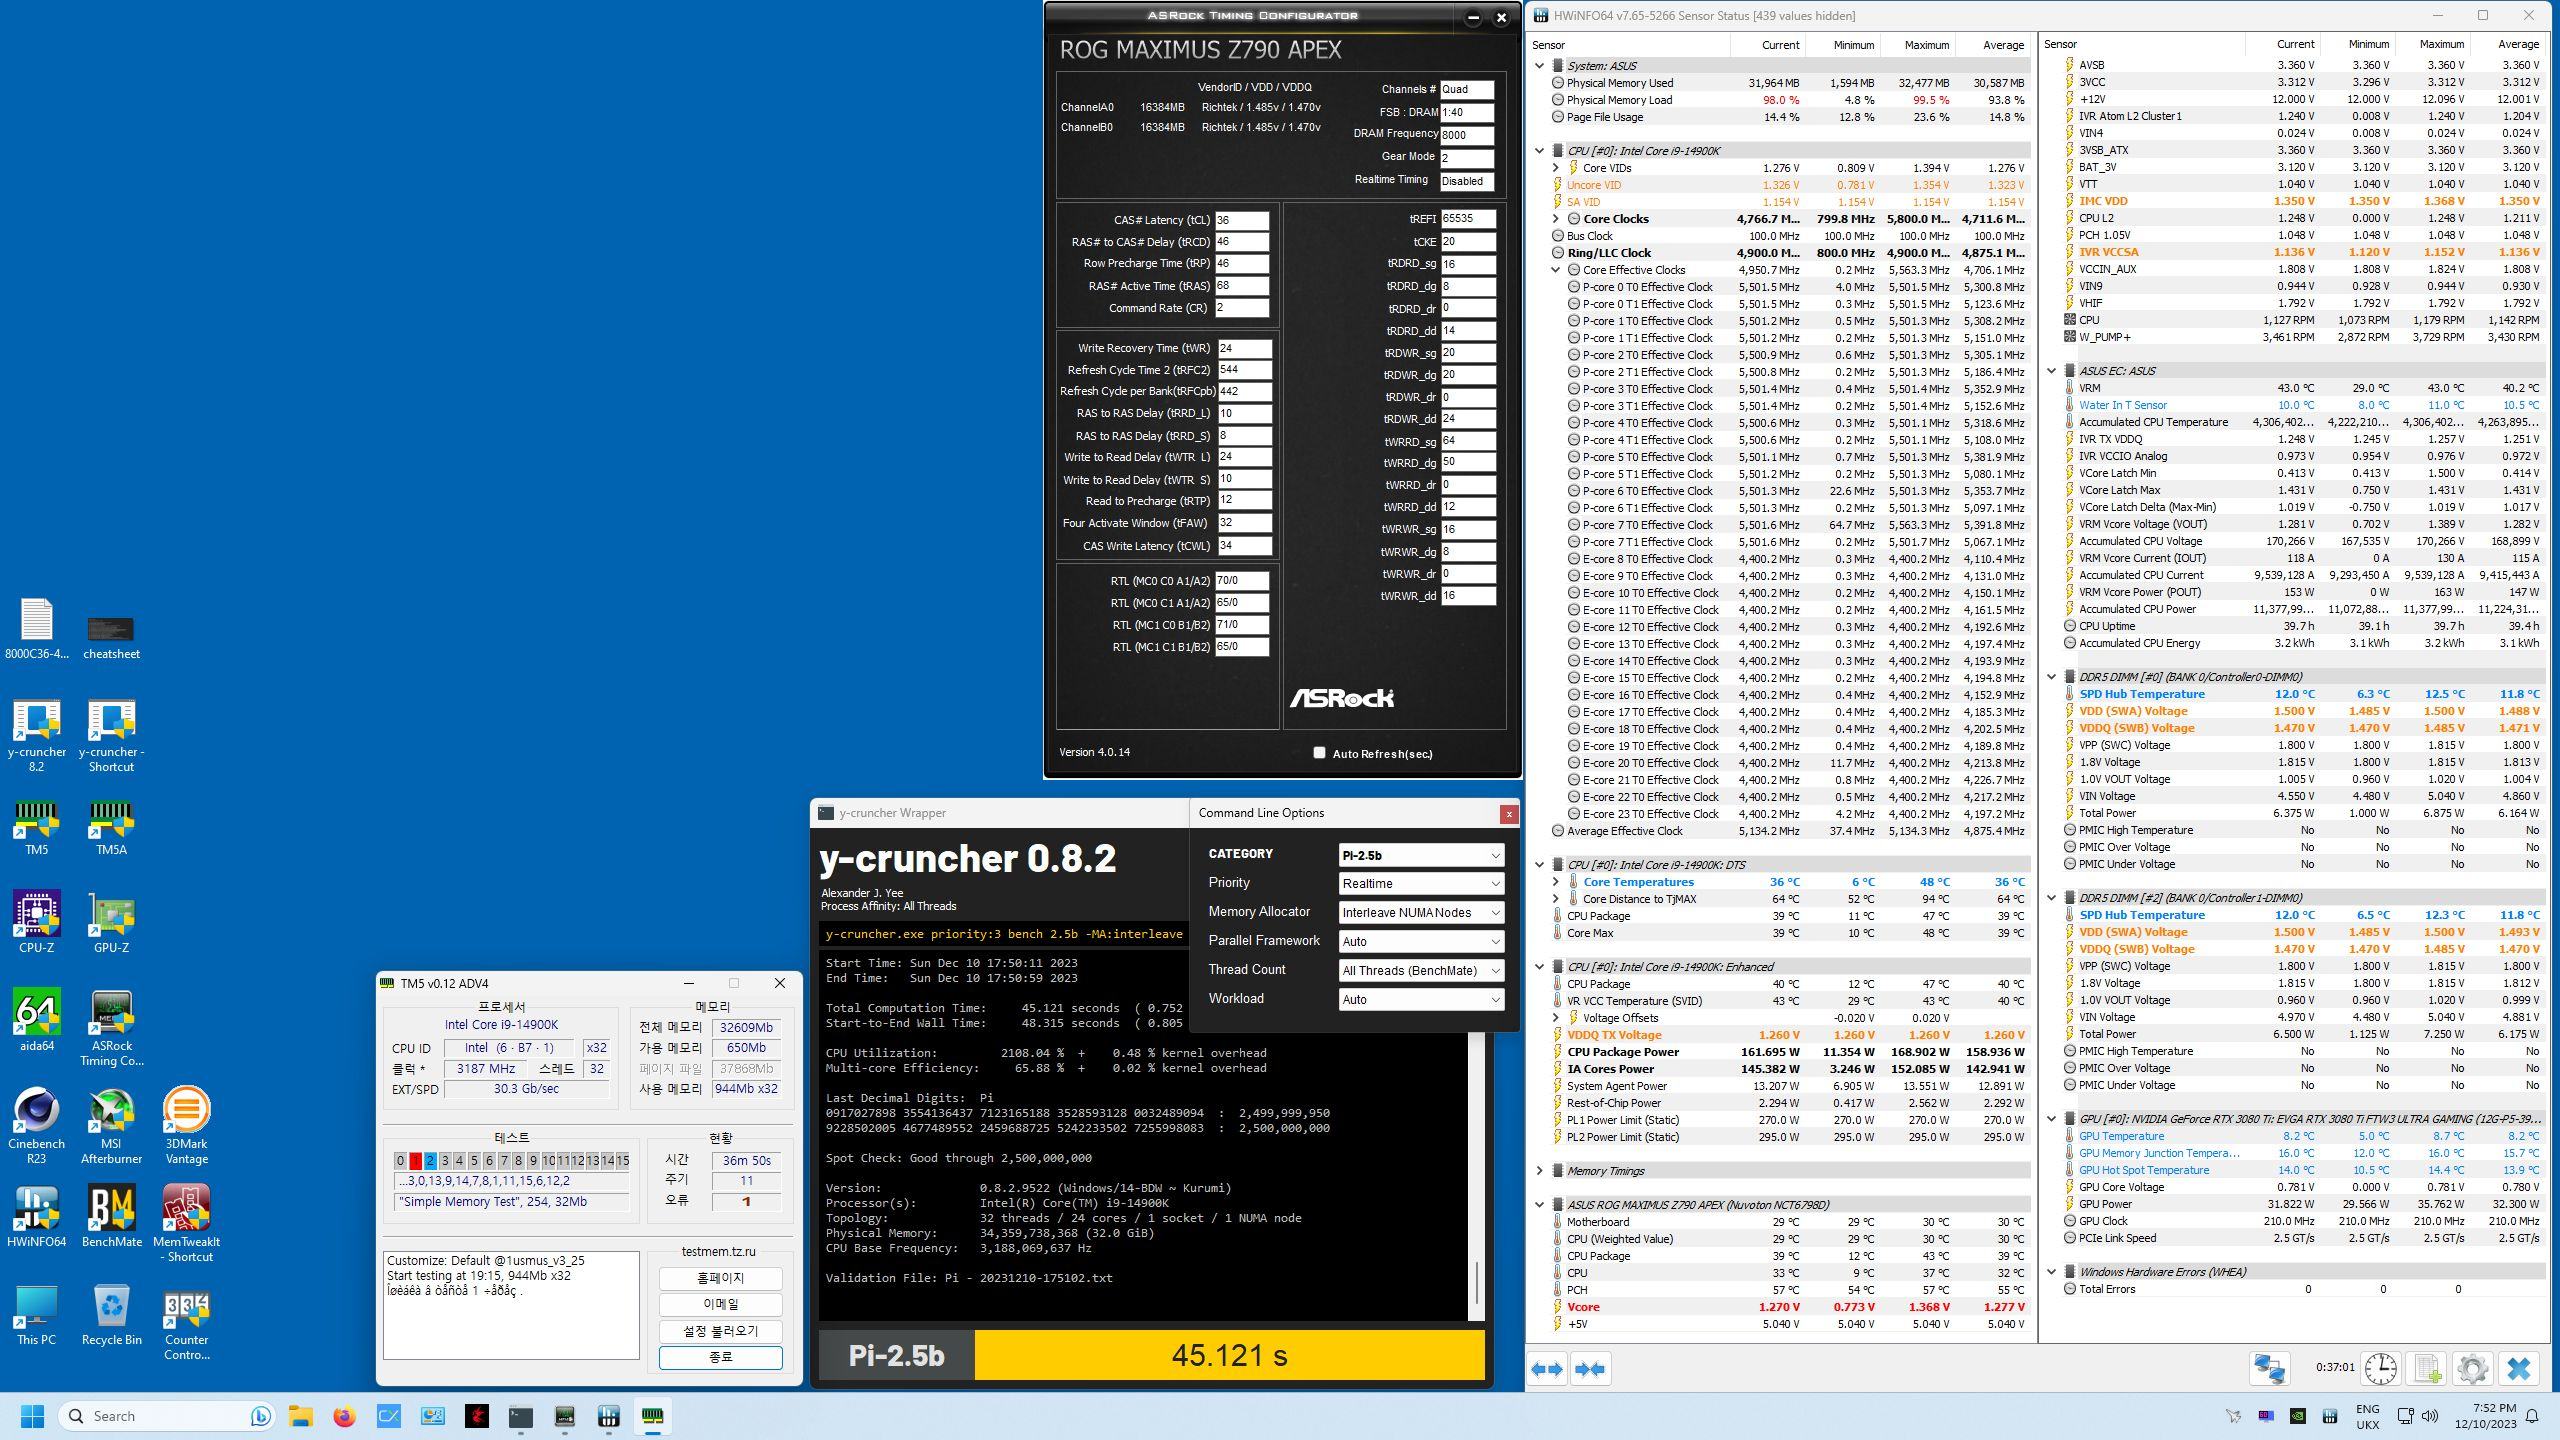The height and width of the screenshot is (1440, 2560).
Task: Click the 종료 button in TM5
Action: pyautogui.click(x=720, y=1357)
